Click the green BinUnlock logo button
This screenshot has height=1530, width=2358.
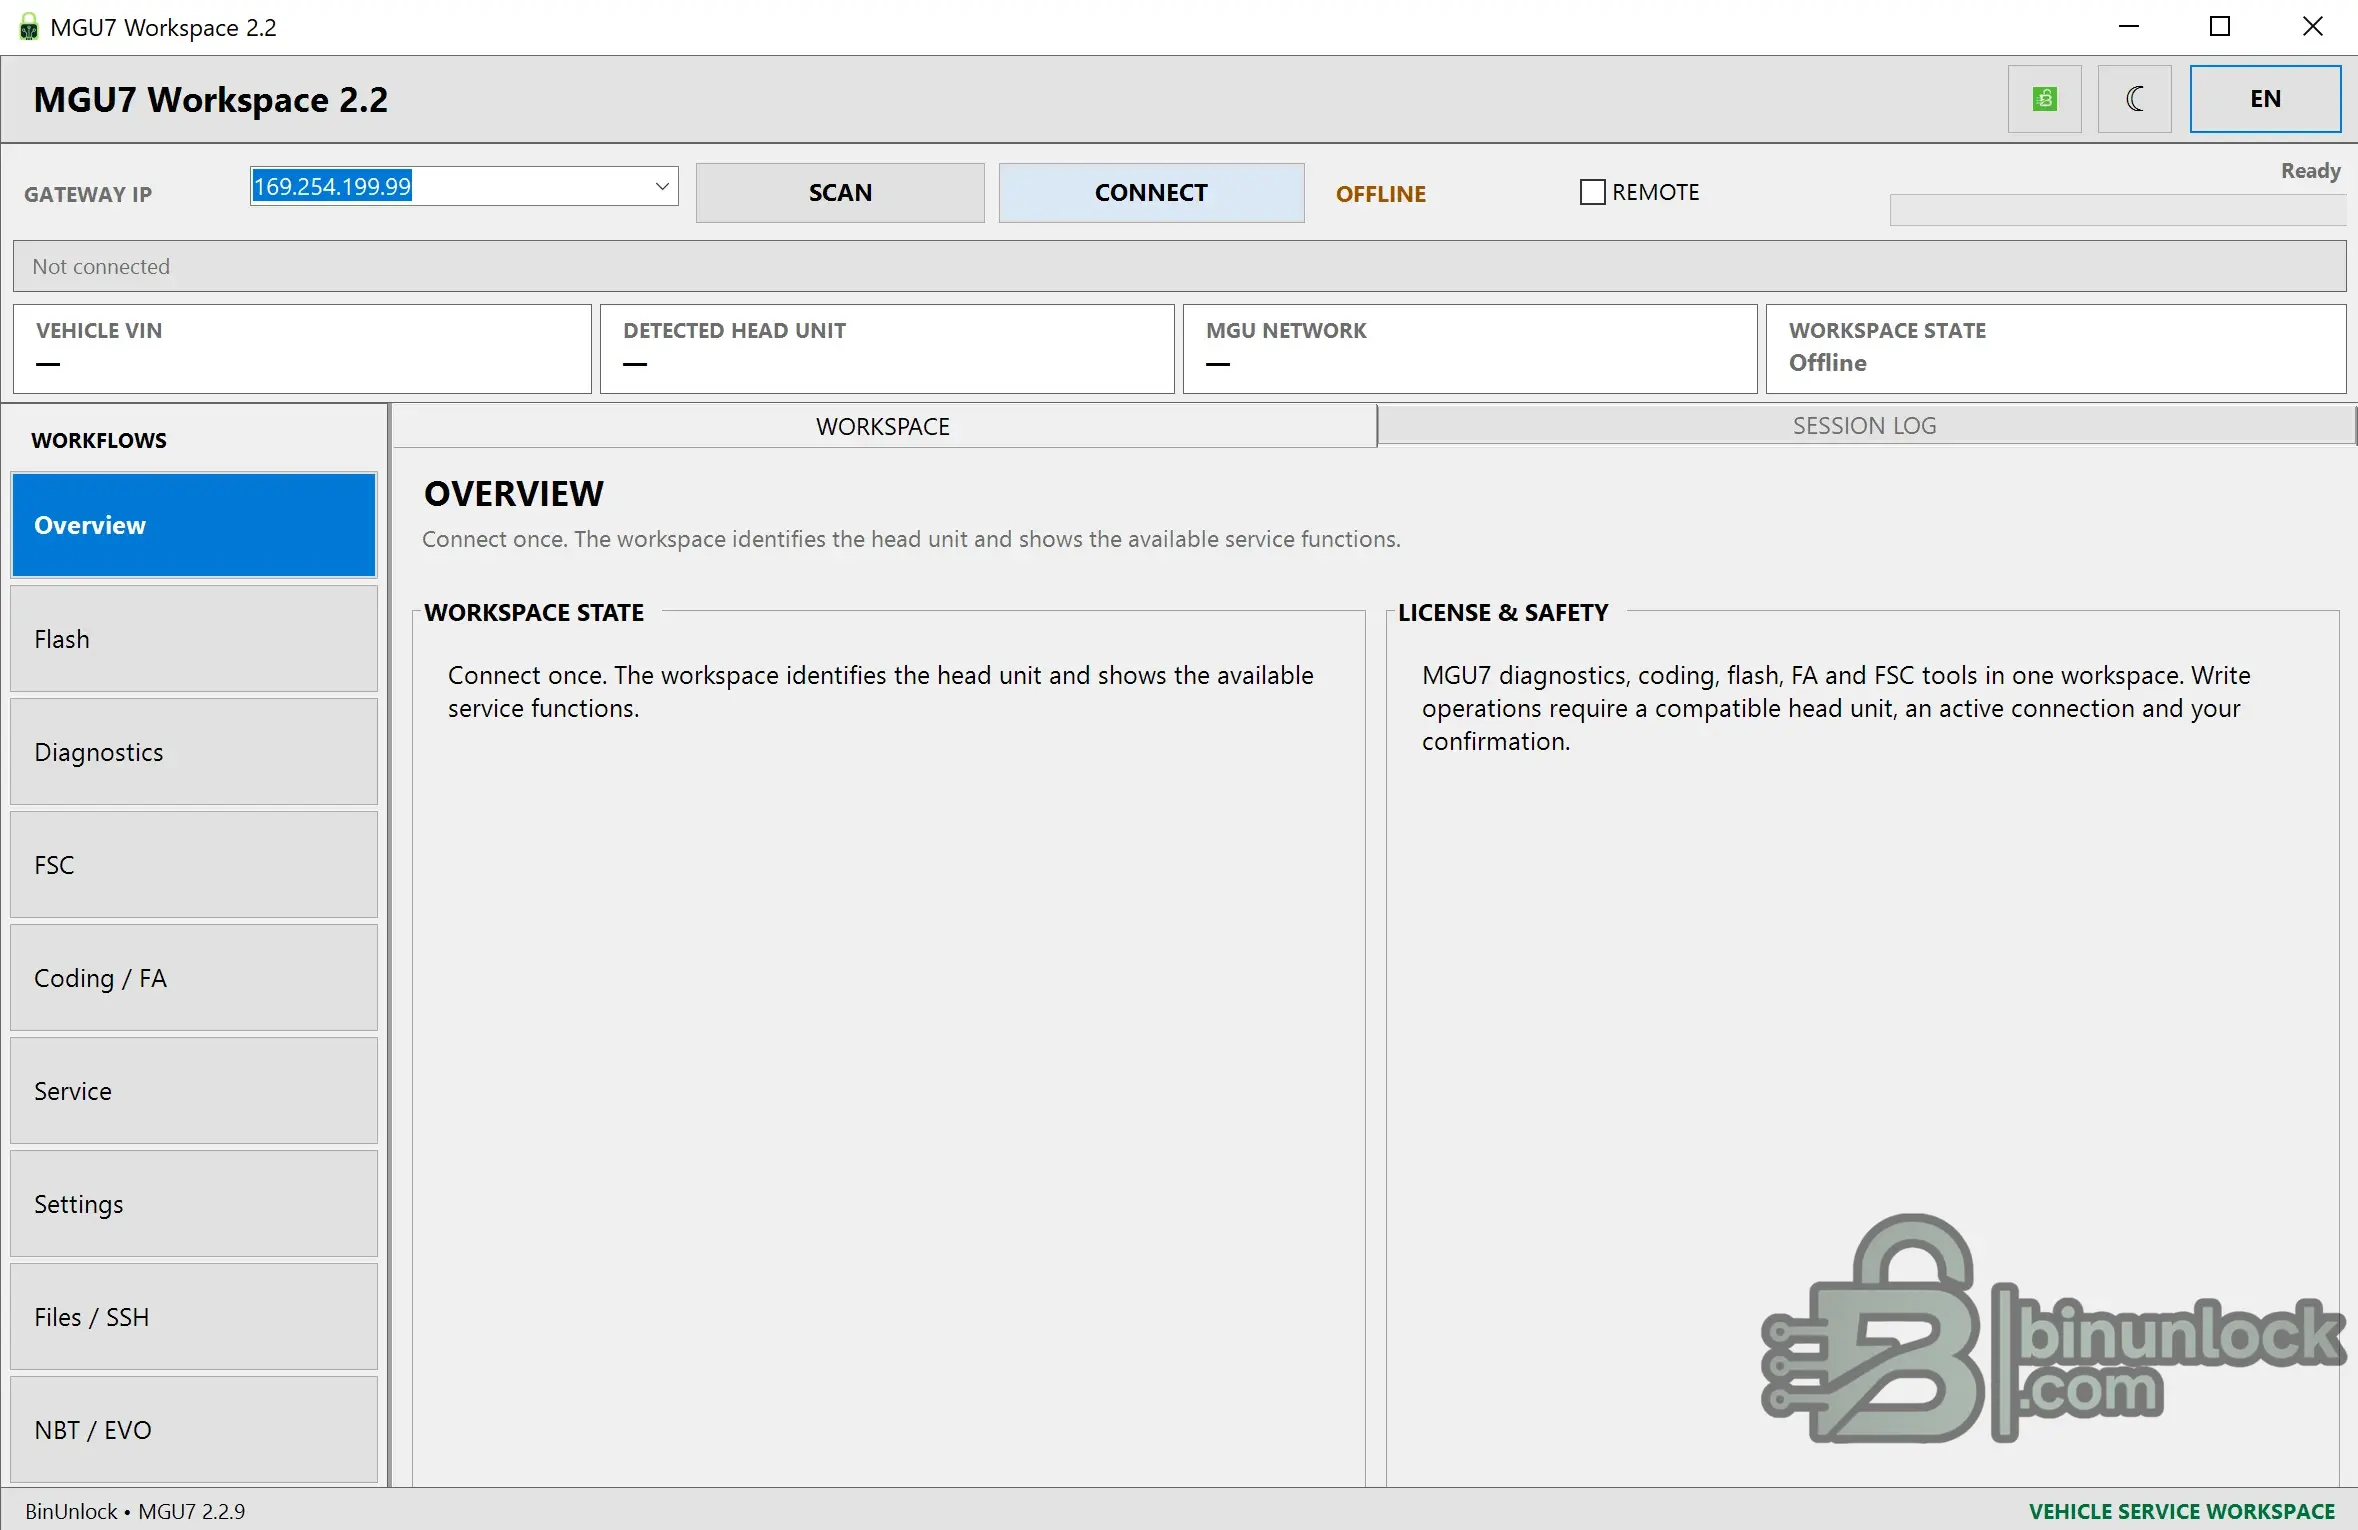[x=2044, y=99]
